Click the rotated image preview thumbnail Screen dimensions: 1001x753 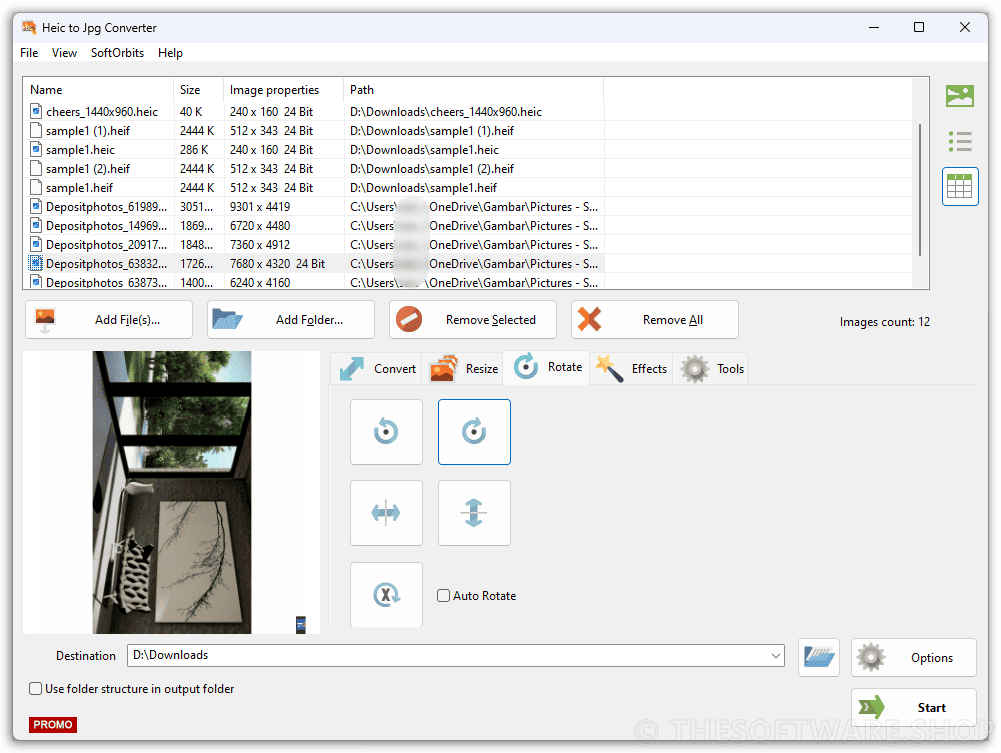click(172, 492)
